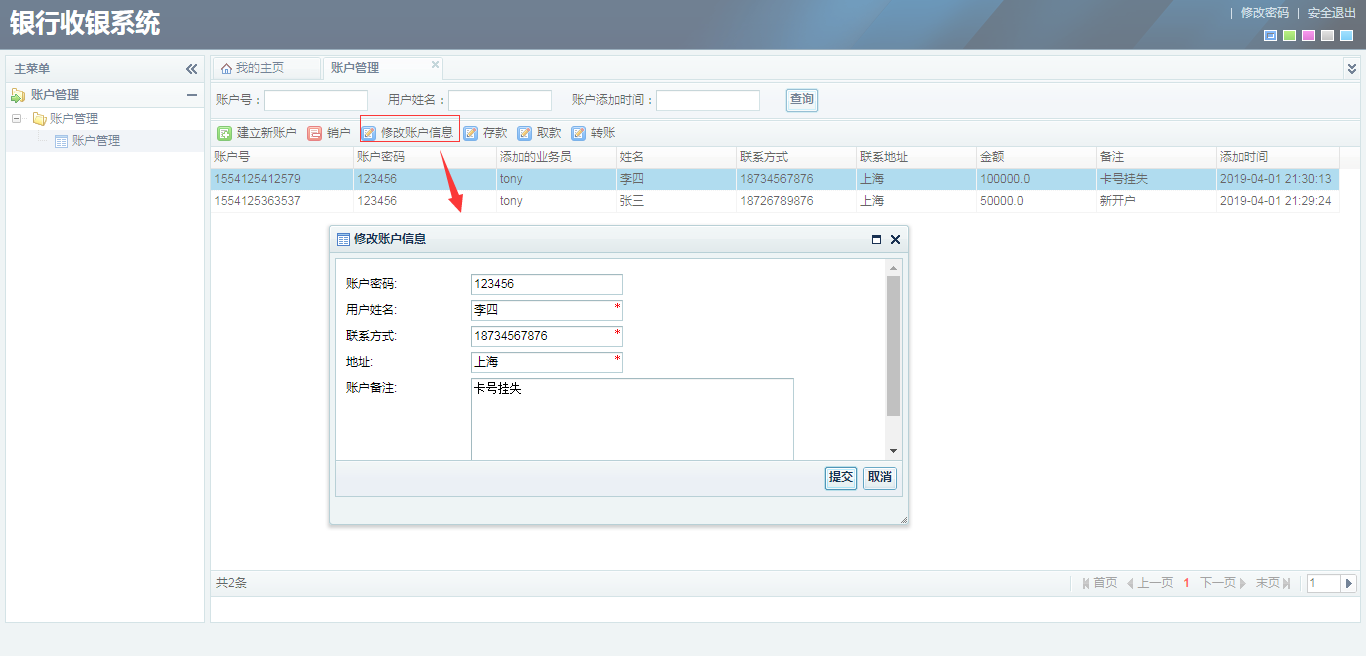Click the 账户号 column header
1366x656 pixels.
click(x=282, y=158)
